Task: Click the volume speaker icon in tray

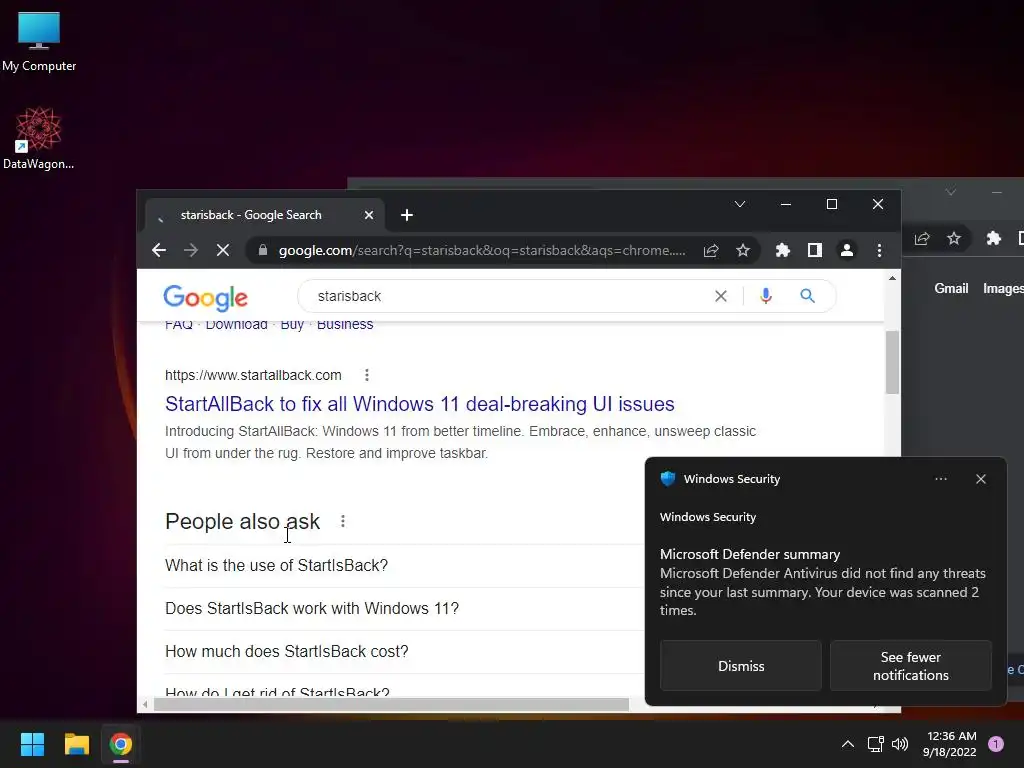Action: point(900,744)
